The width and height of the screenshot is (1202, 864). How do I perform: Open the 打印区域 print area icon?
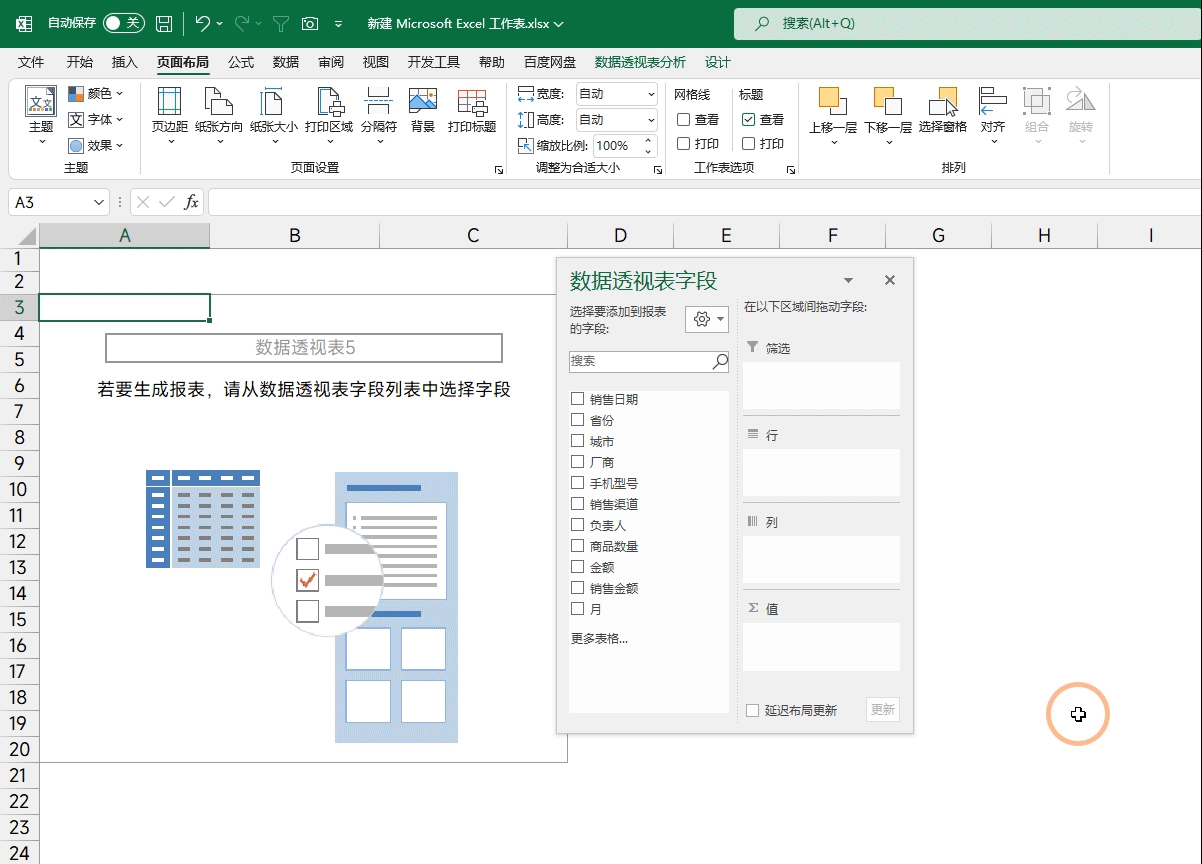tap(328, 103)
